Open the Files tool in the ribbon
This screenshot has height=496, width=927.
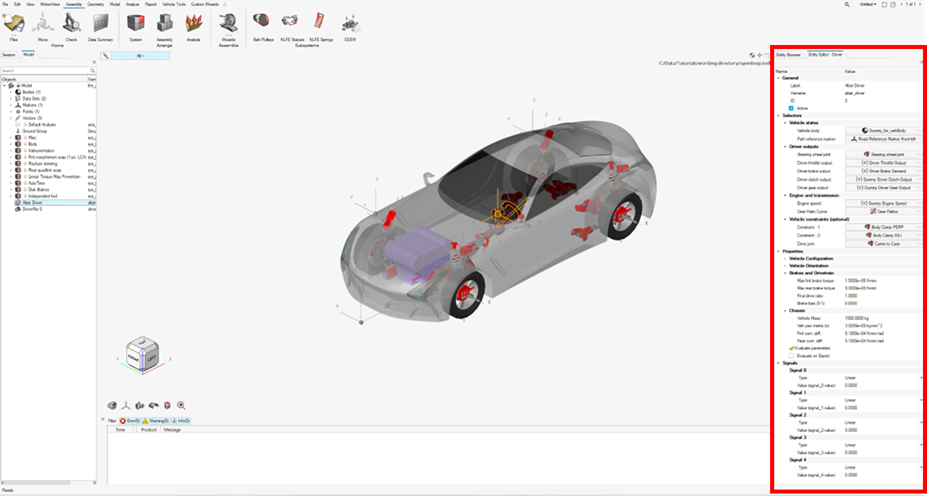coord(13,24)
